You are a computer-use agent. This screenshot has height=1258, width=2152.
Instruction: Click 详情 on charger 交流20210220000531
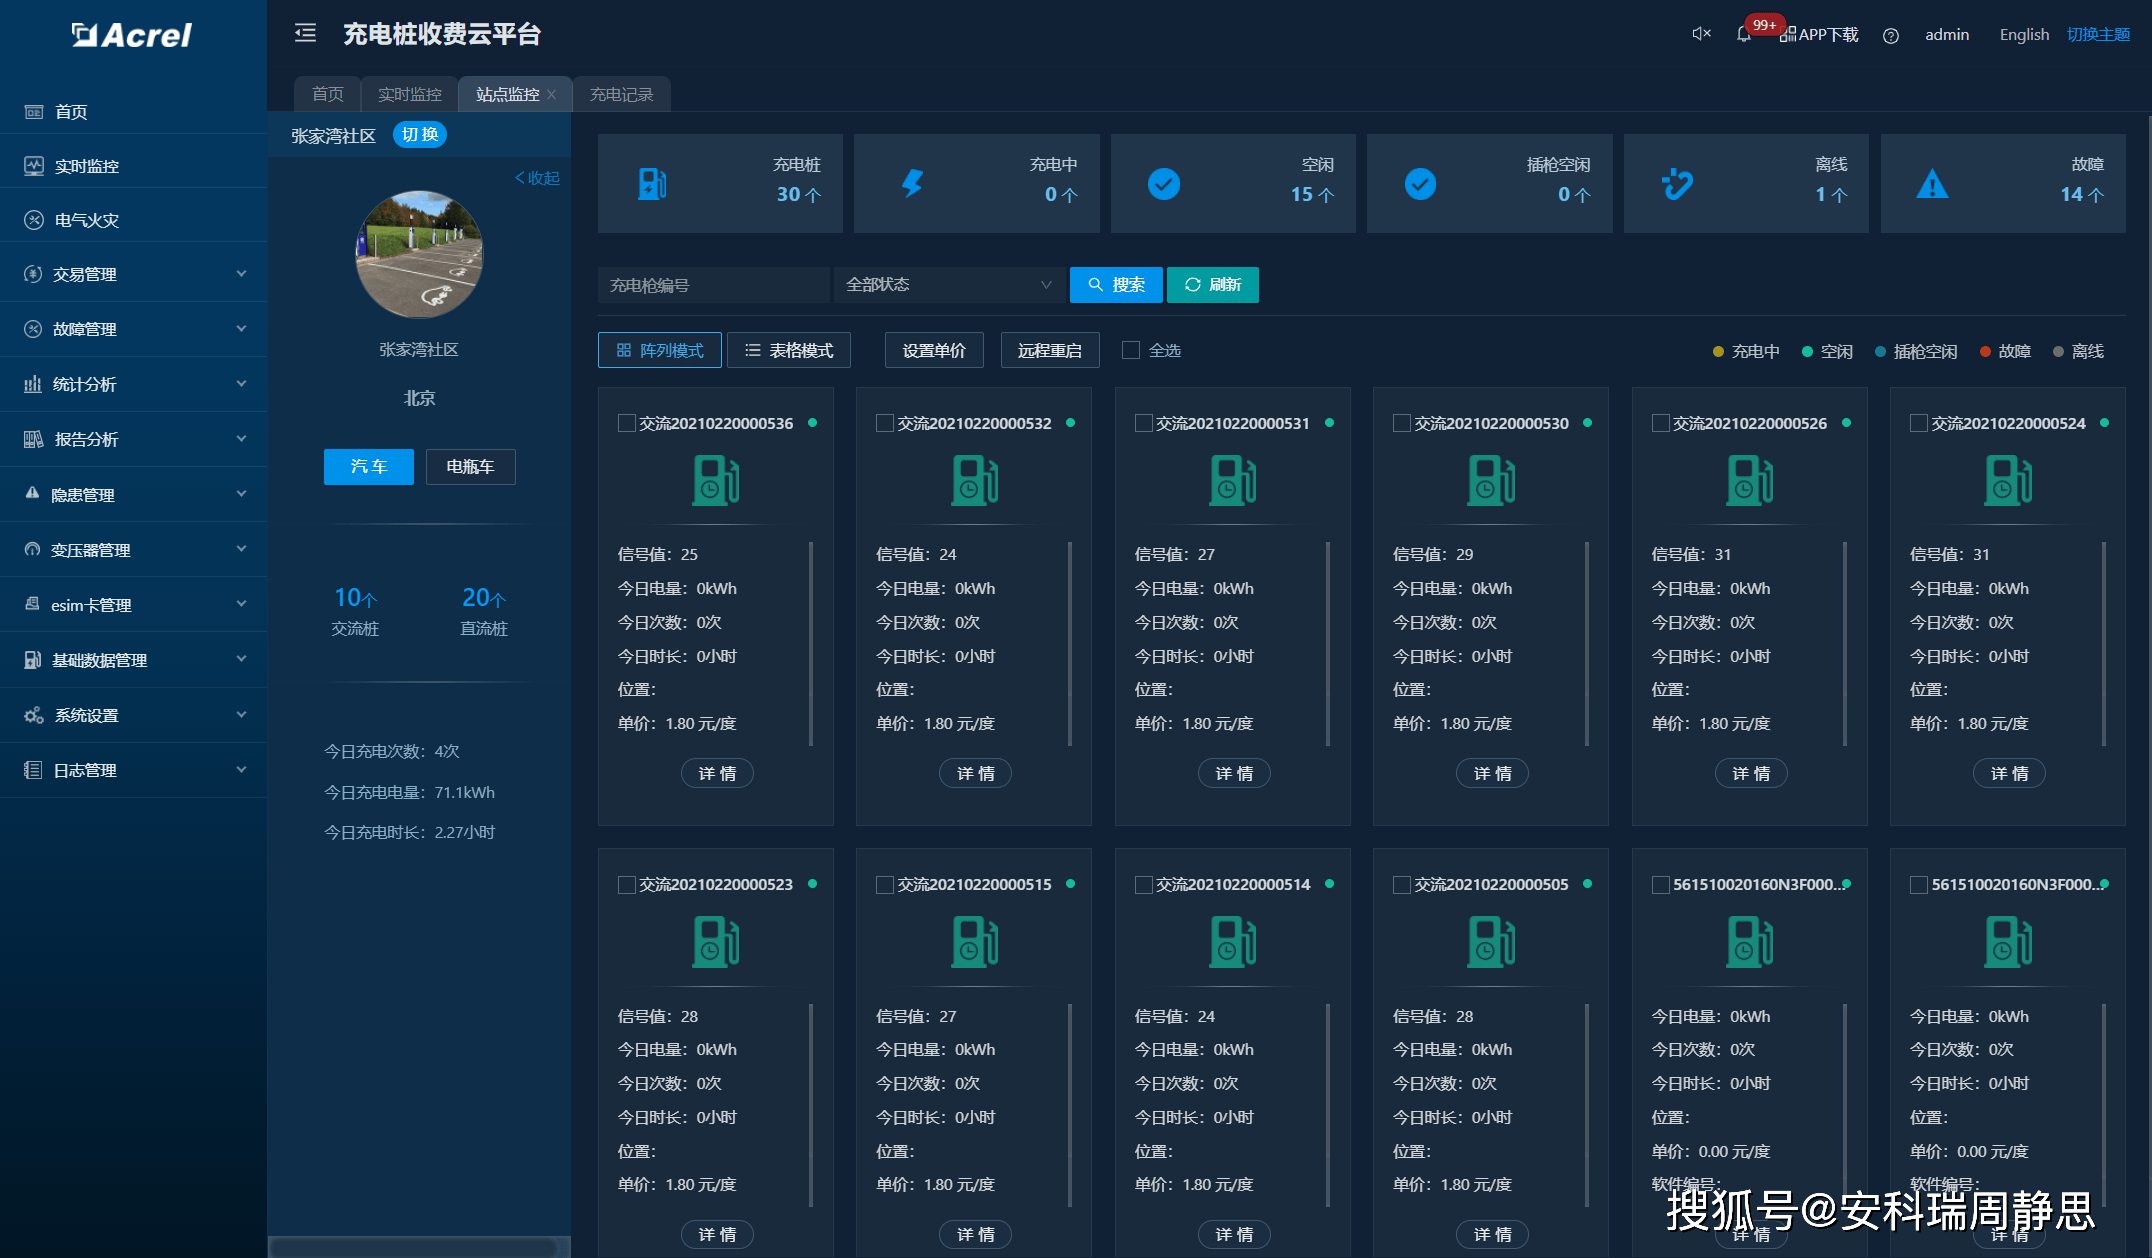point(1233,773)
